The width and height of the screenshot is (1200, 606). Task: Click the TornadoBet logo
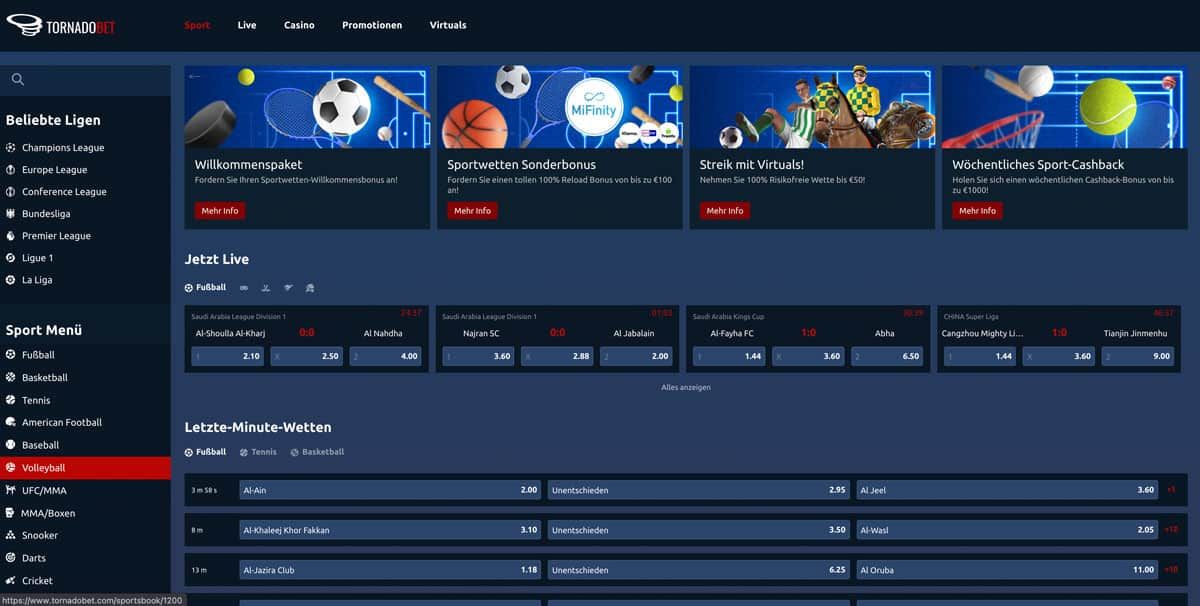(61, 26)
